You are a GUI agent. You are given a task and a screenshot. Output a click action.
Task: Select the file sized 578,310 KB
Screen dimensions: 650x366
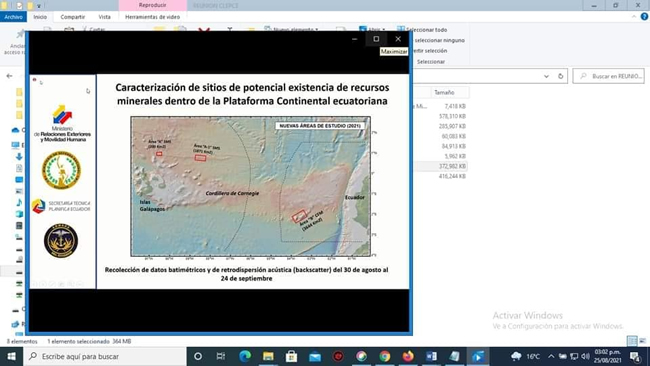pos(452,116)
